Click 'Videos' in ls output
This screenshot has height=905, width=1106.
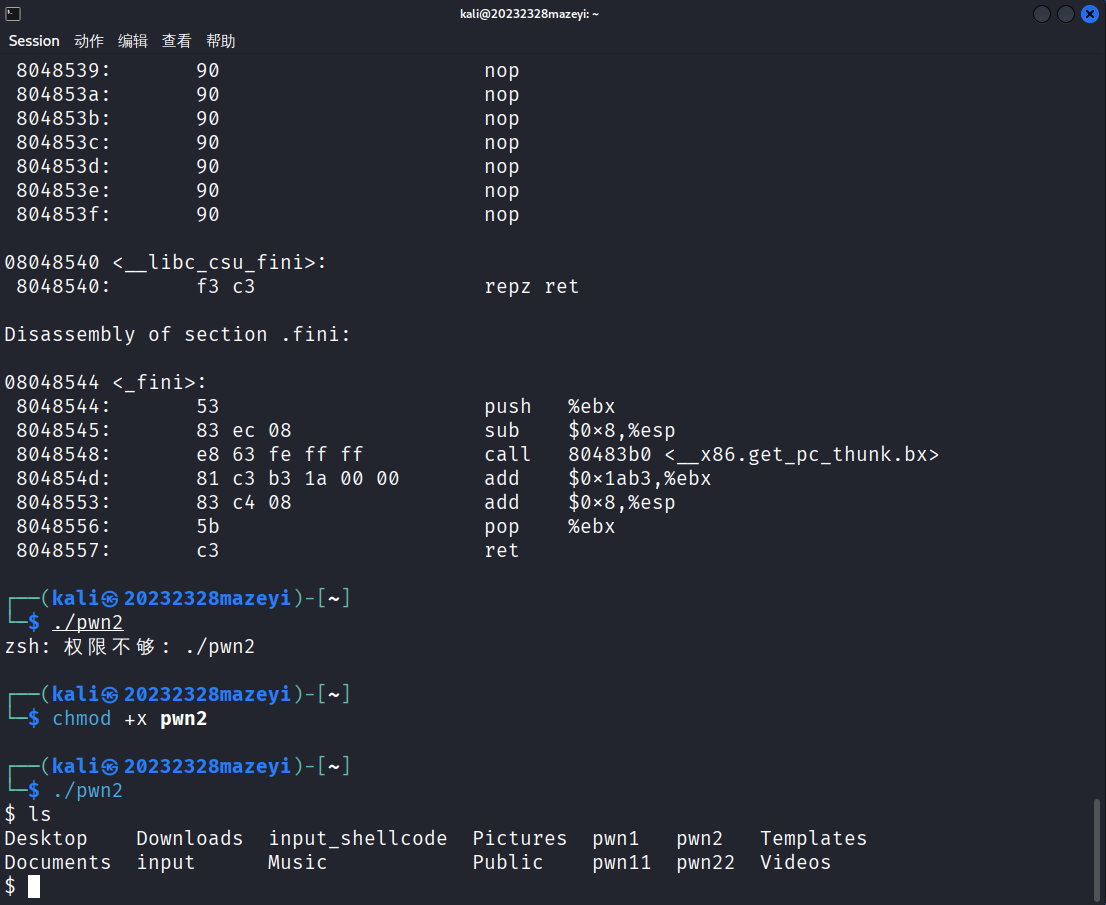[x=796, y=862]
